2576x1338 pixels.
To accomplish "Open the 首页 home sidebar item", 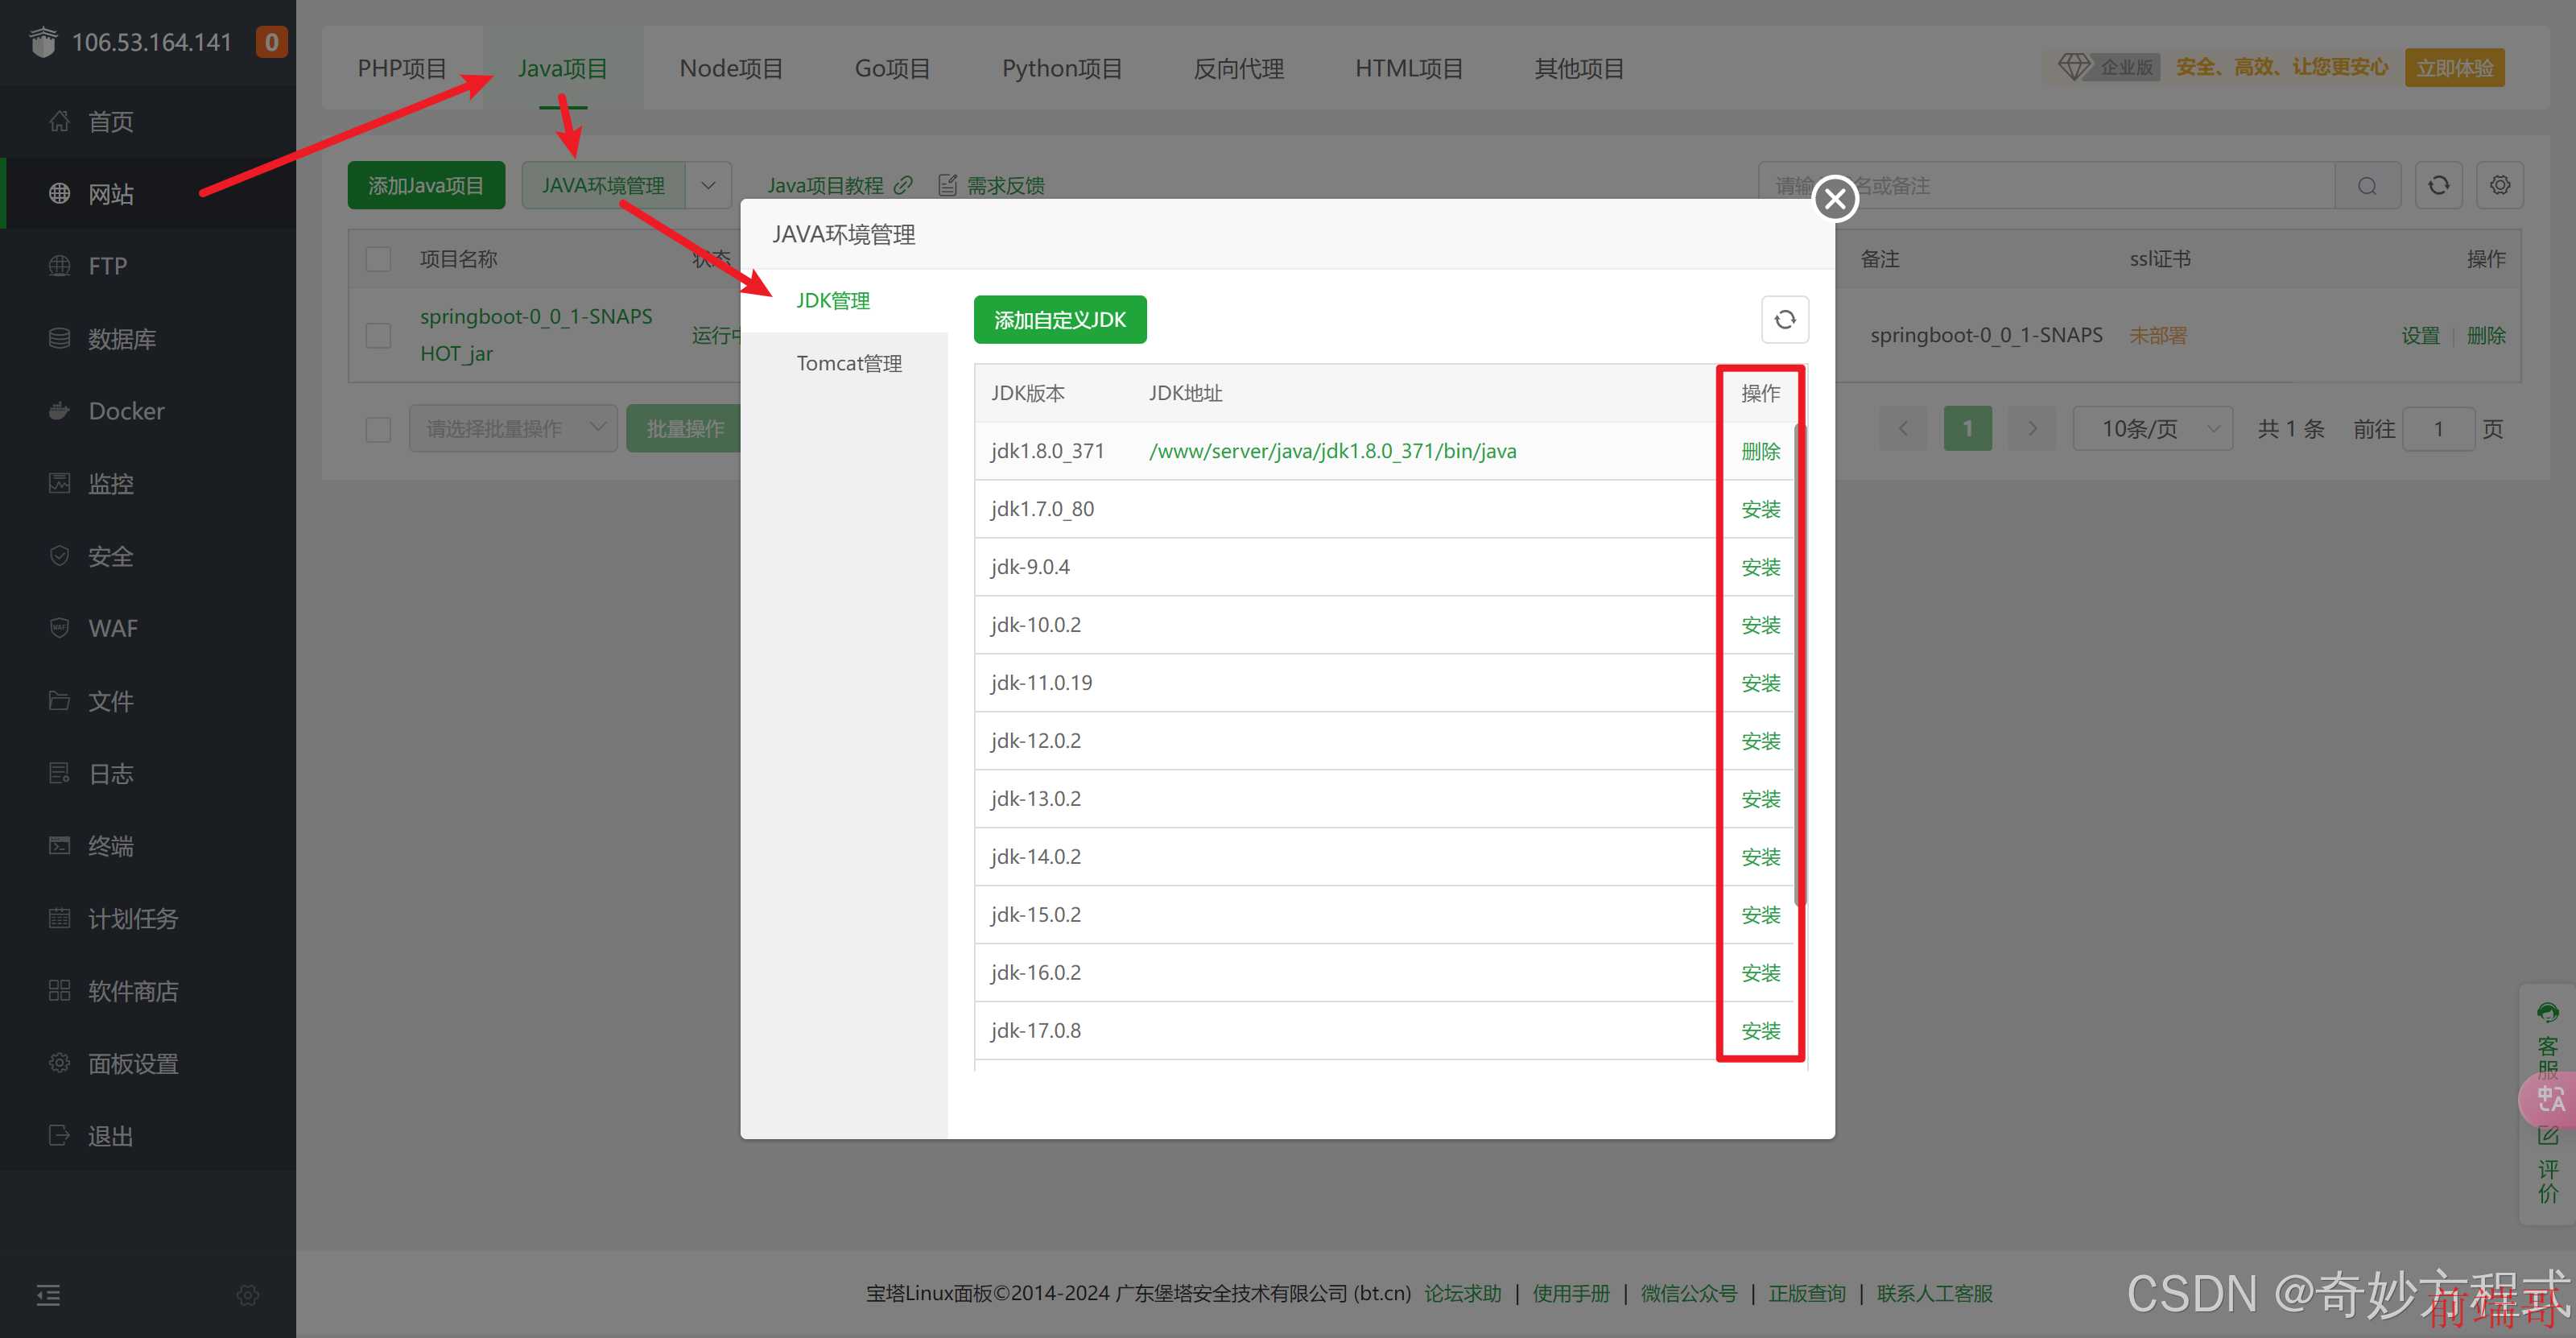I will [x=110, y=122].
